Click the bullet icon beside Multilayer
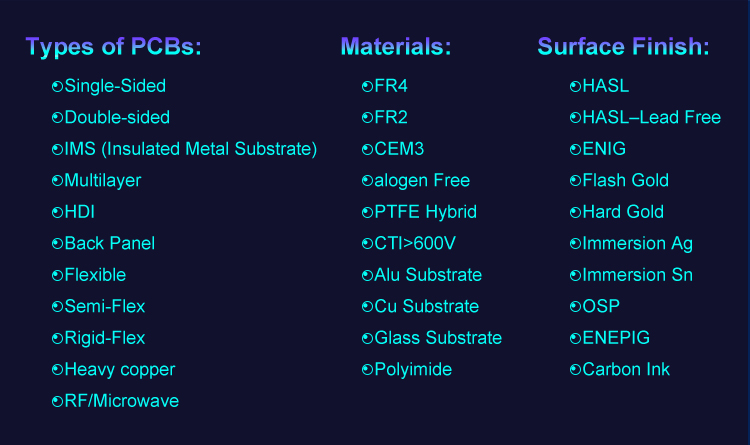The width and height of the screenshot is (750, 445). [57, 181]
